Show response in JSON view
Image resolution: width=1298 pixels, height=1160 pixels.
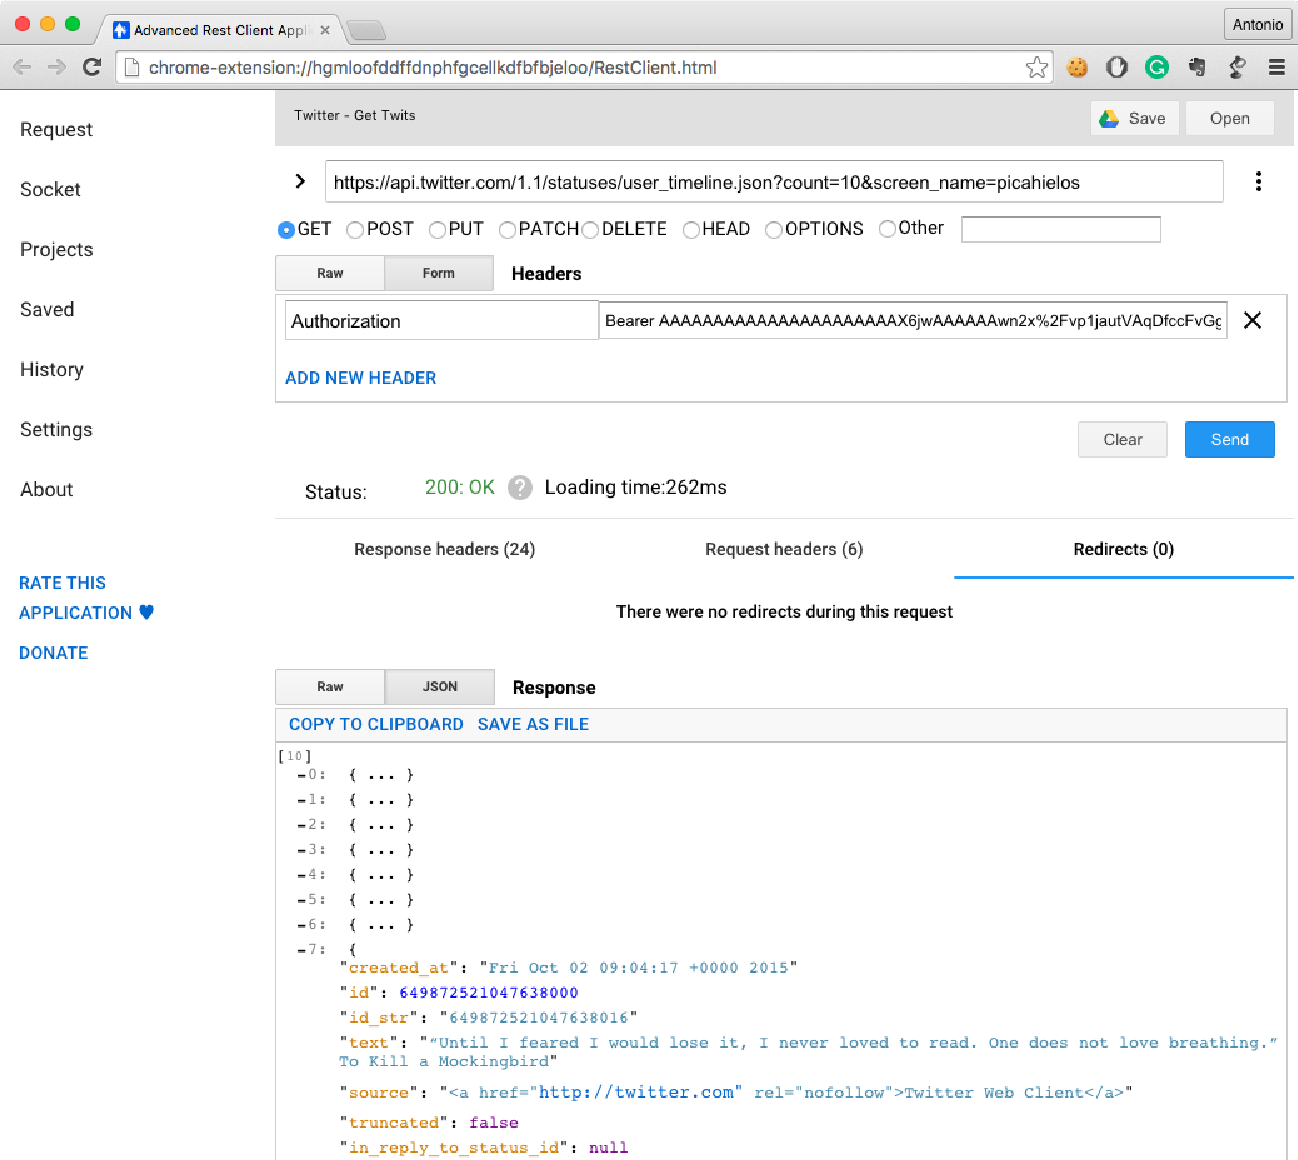440,687
